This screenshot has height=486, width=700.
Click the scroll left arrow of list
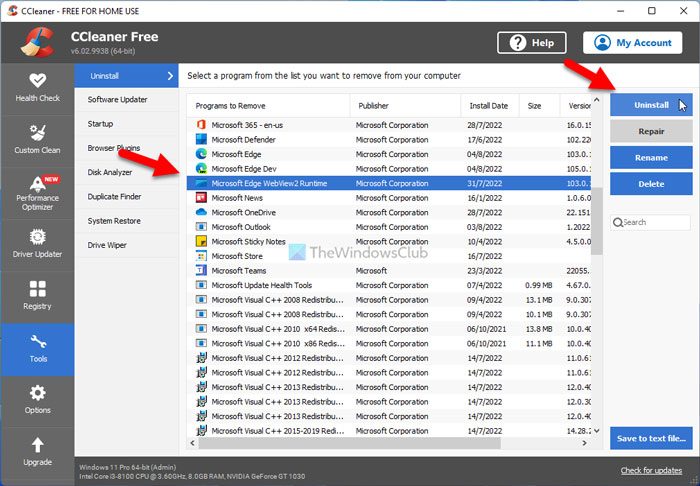click(x=193, y=443)
